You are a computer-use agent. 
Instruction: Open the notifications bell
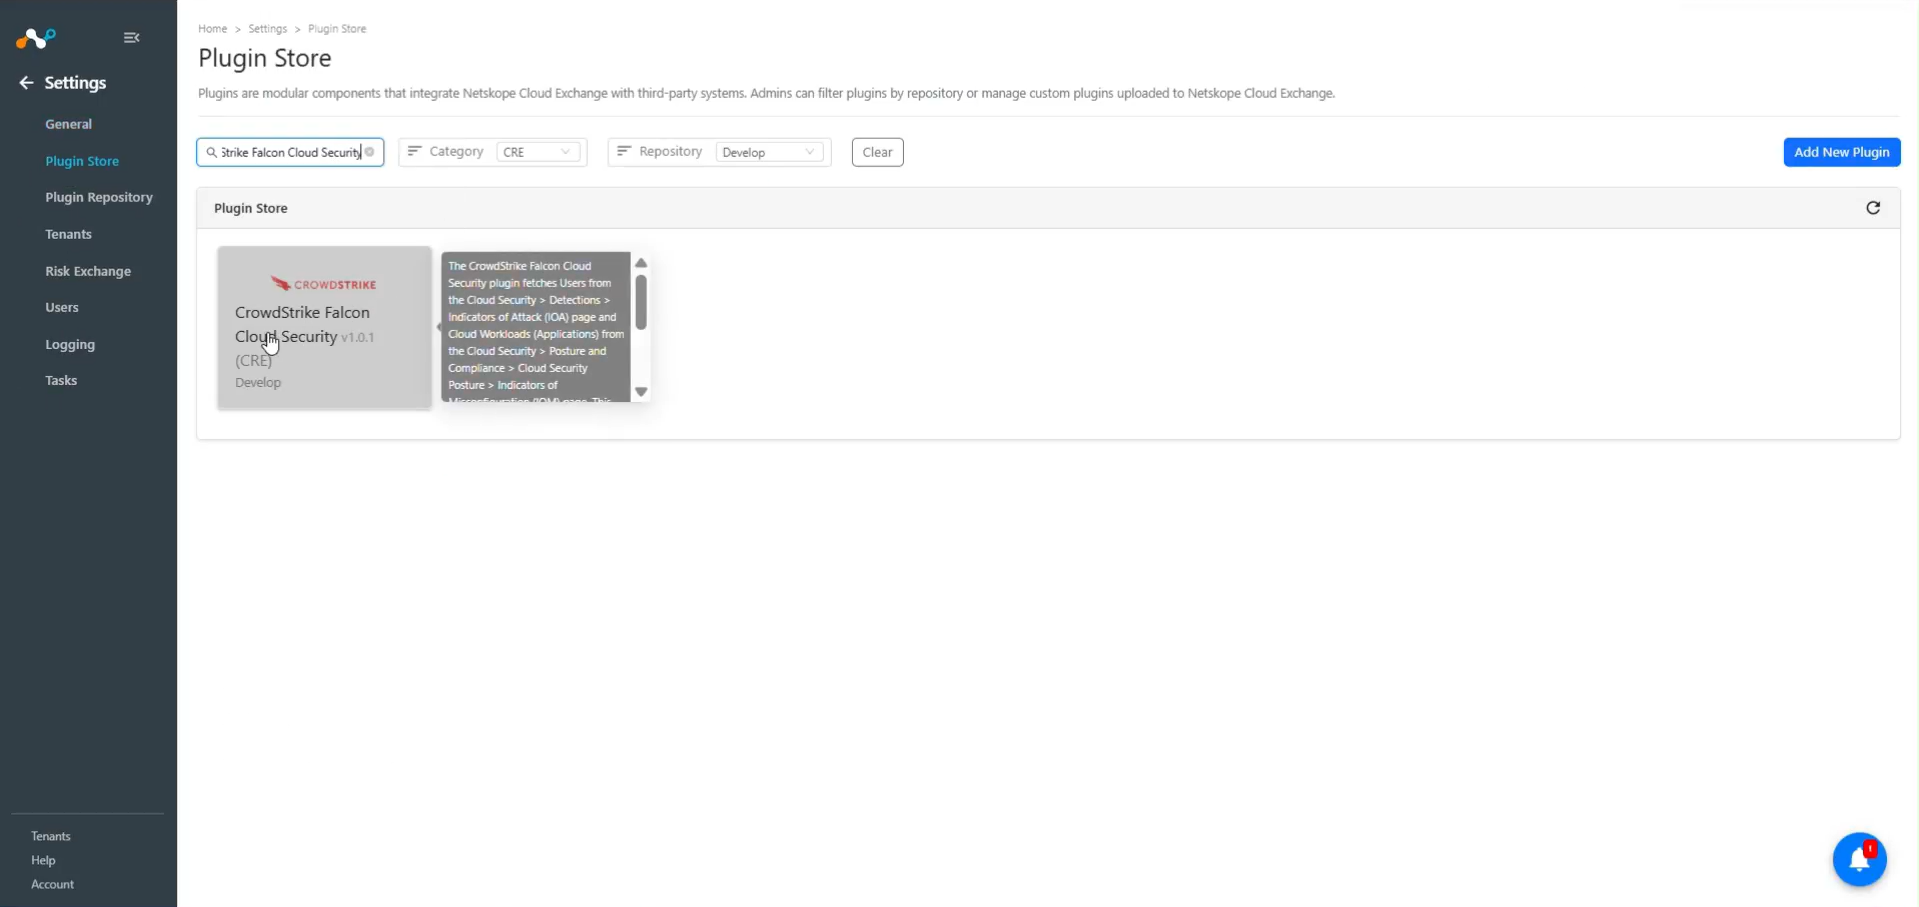point(1860,859)
